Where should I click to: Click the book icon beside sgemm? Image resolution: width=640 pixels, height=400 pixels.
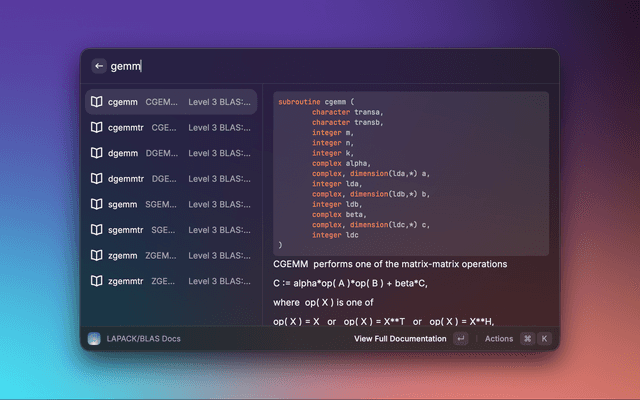[x=97, y=205]
